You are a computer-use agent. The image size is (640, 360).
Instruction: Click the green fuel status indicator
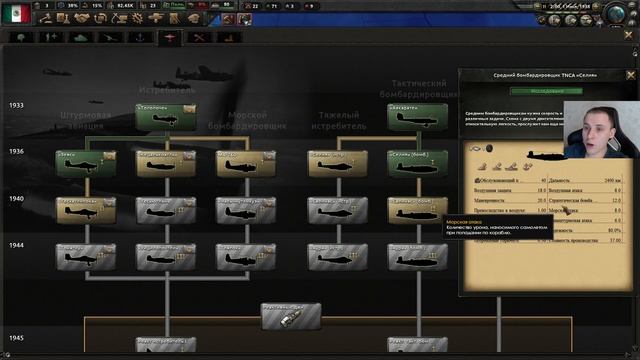tap(174, 6)
